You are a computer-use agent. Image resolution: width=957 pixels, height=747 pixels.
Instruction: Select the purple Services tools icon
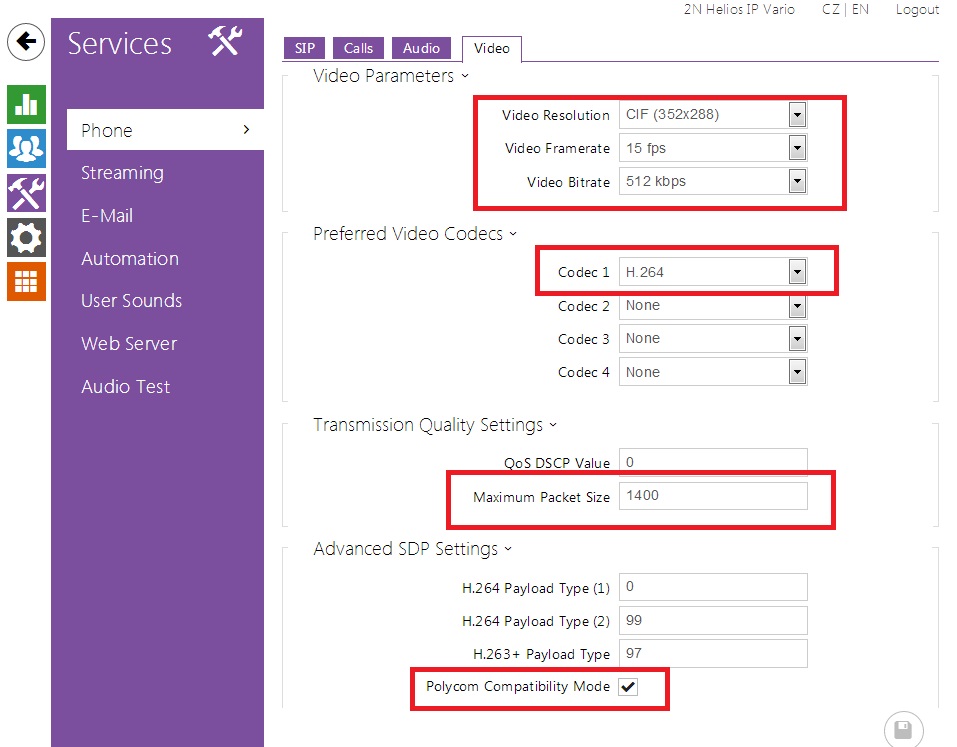[x=26, y=193]
